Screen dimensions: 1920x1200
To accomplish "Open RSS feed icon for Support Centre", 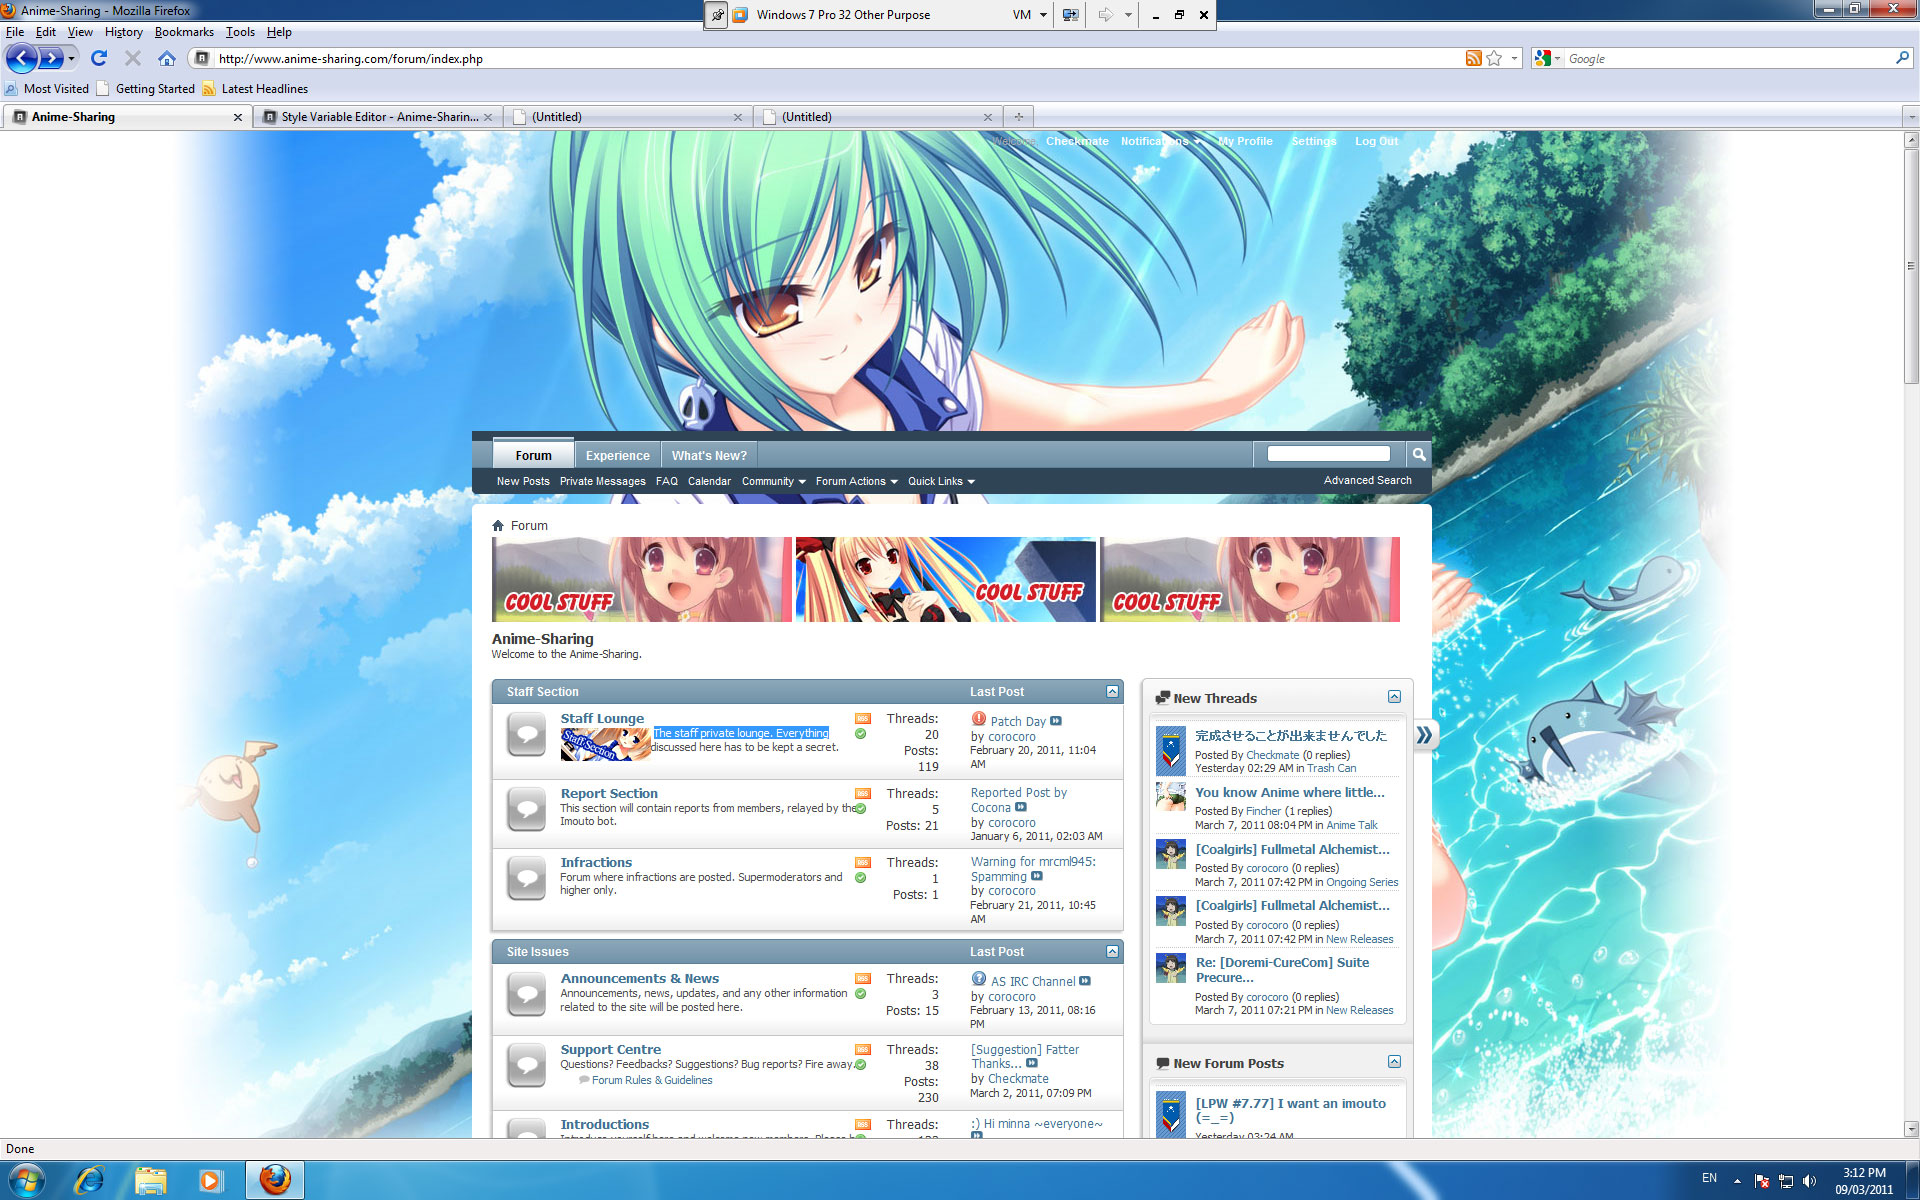I will click(862, 1050).
